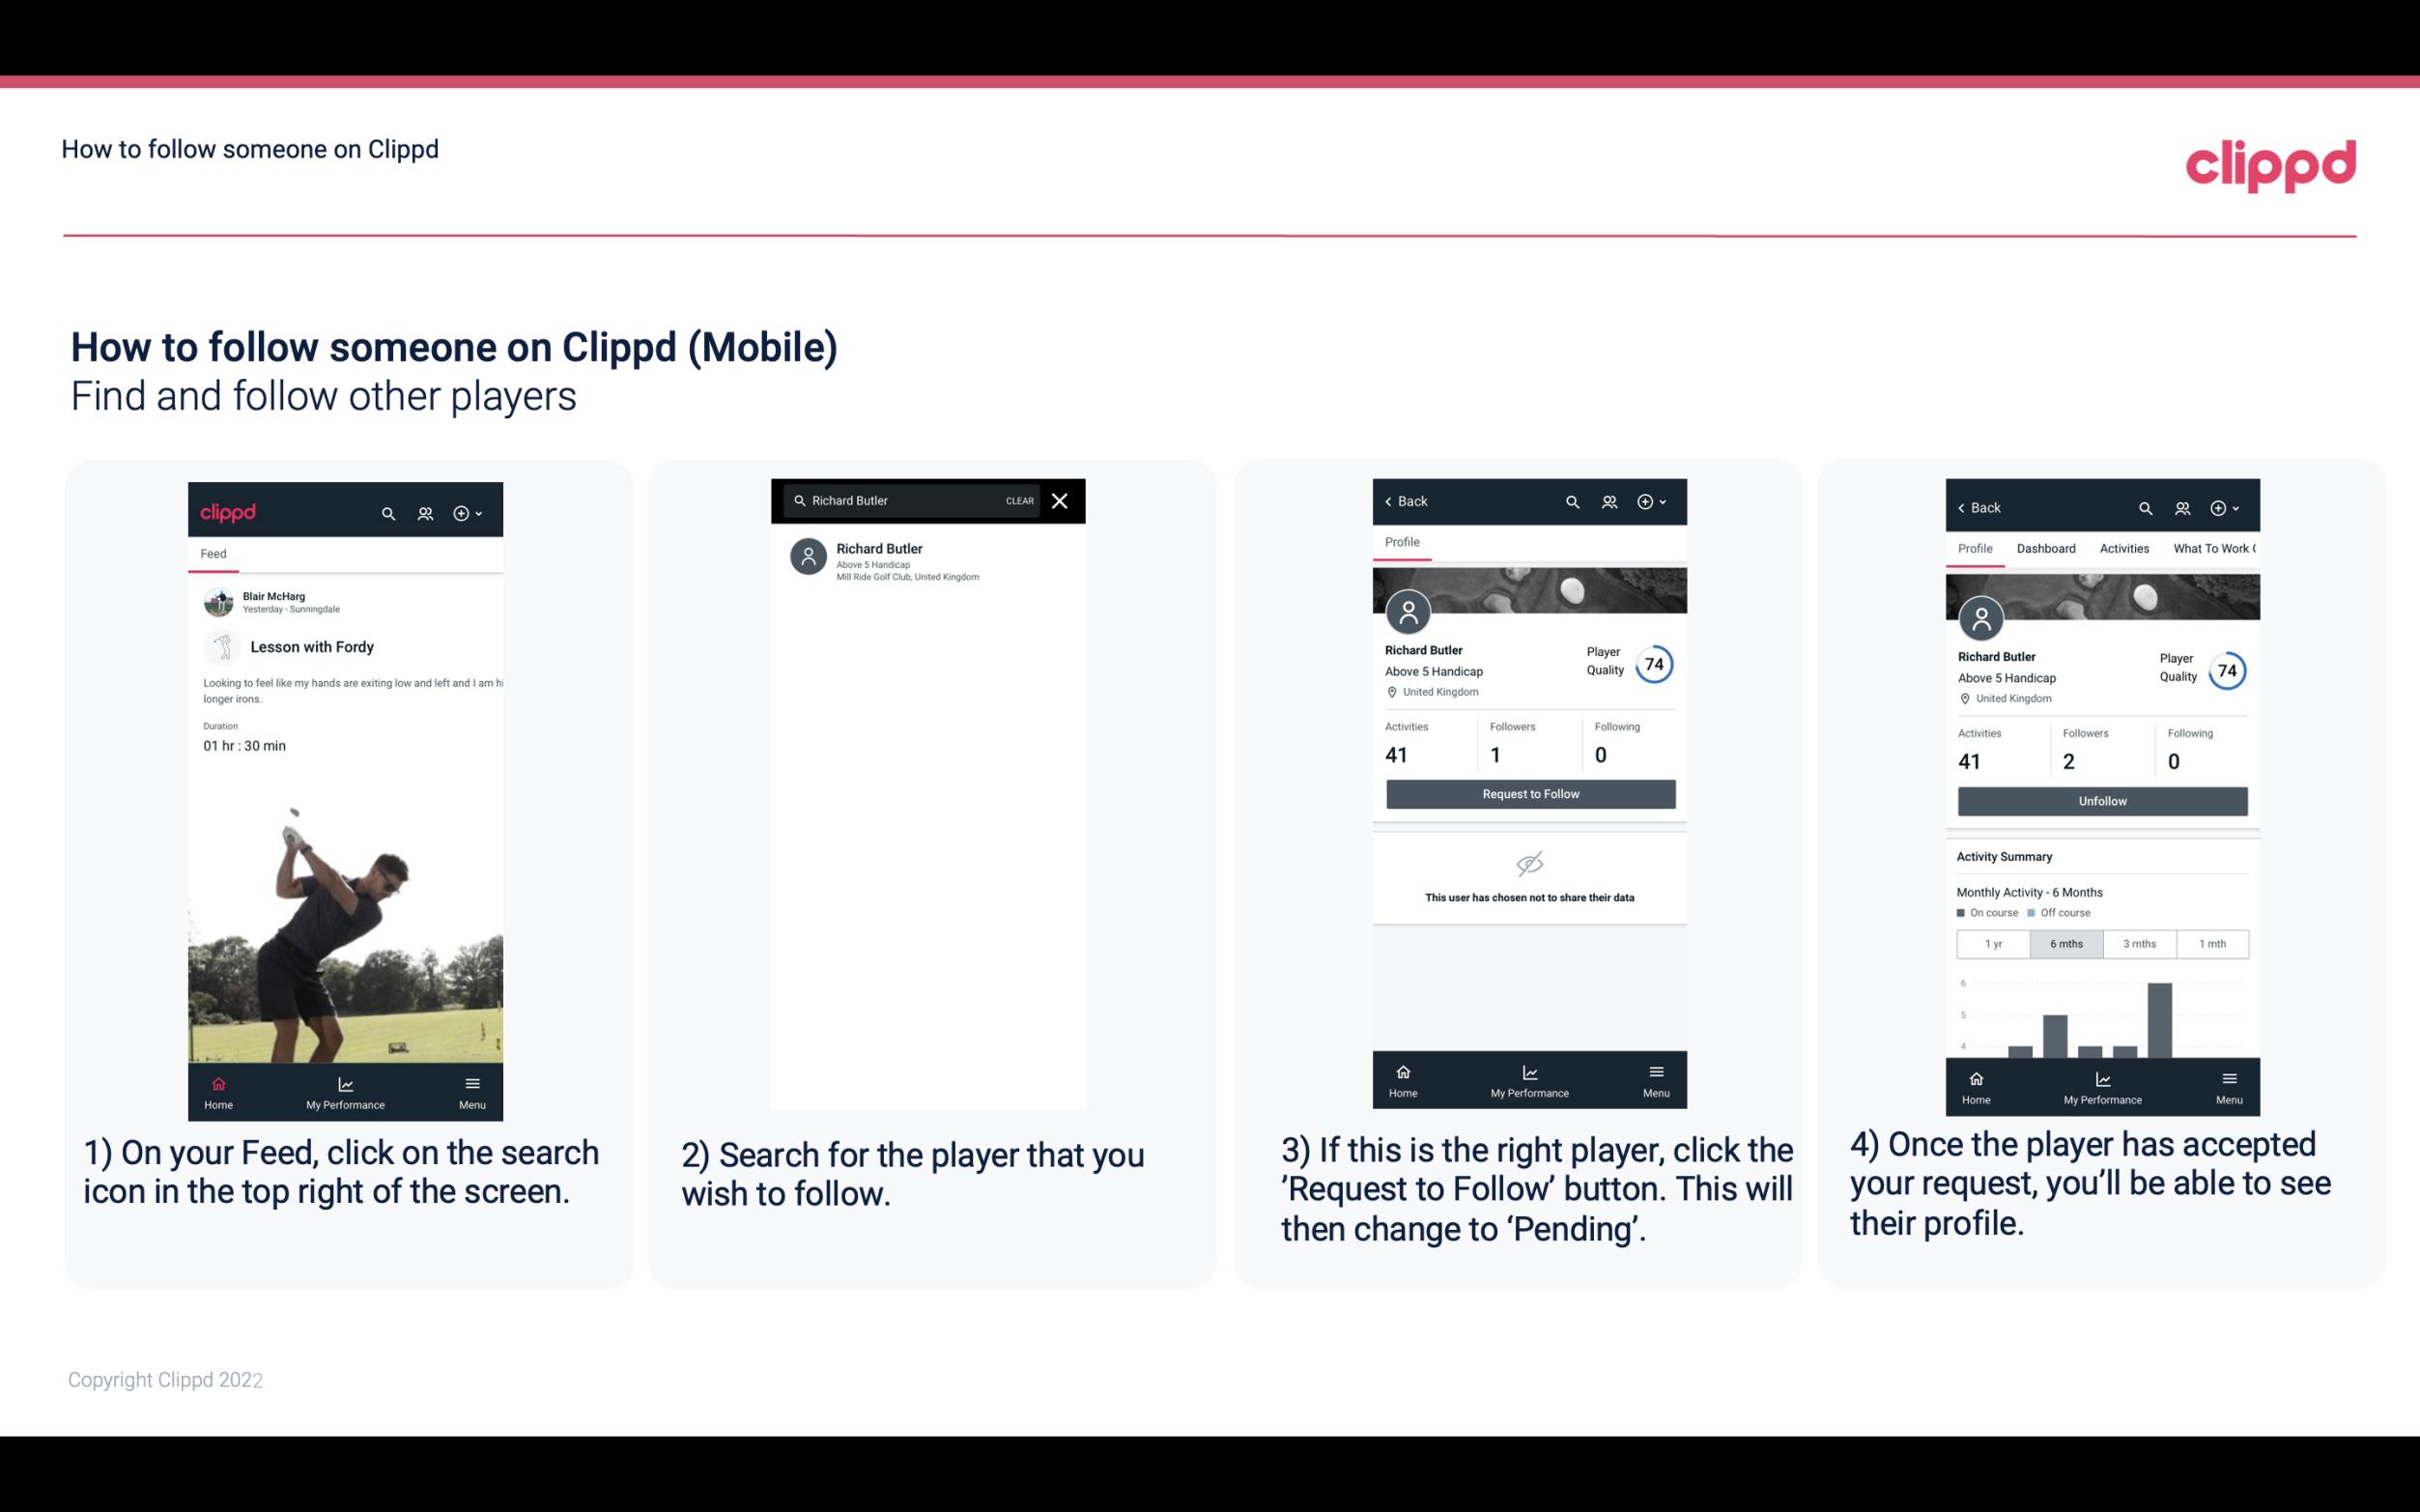Click the Home icon in bottom navigation

[219, 1078]
